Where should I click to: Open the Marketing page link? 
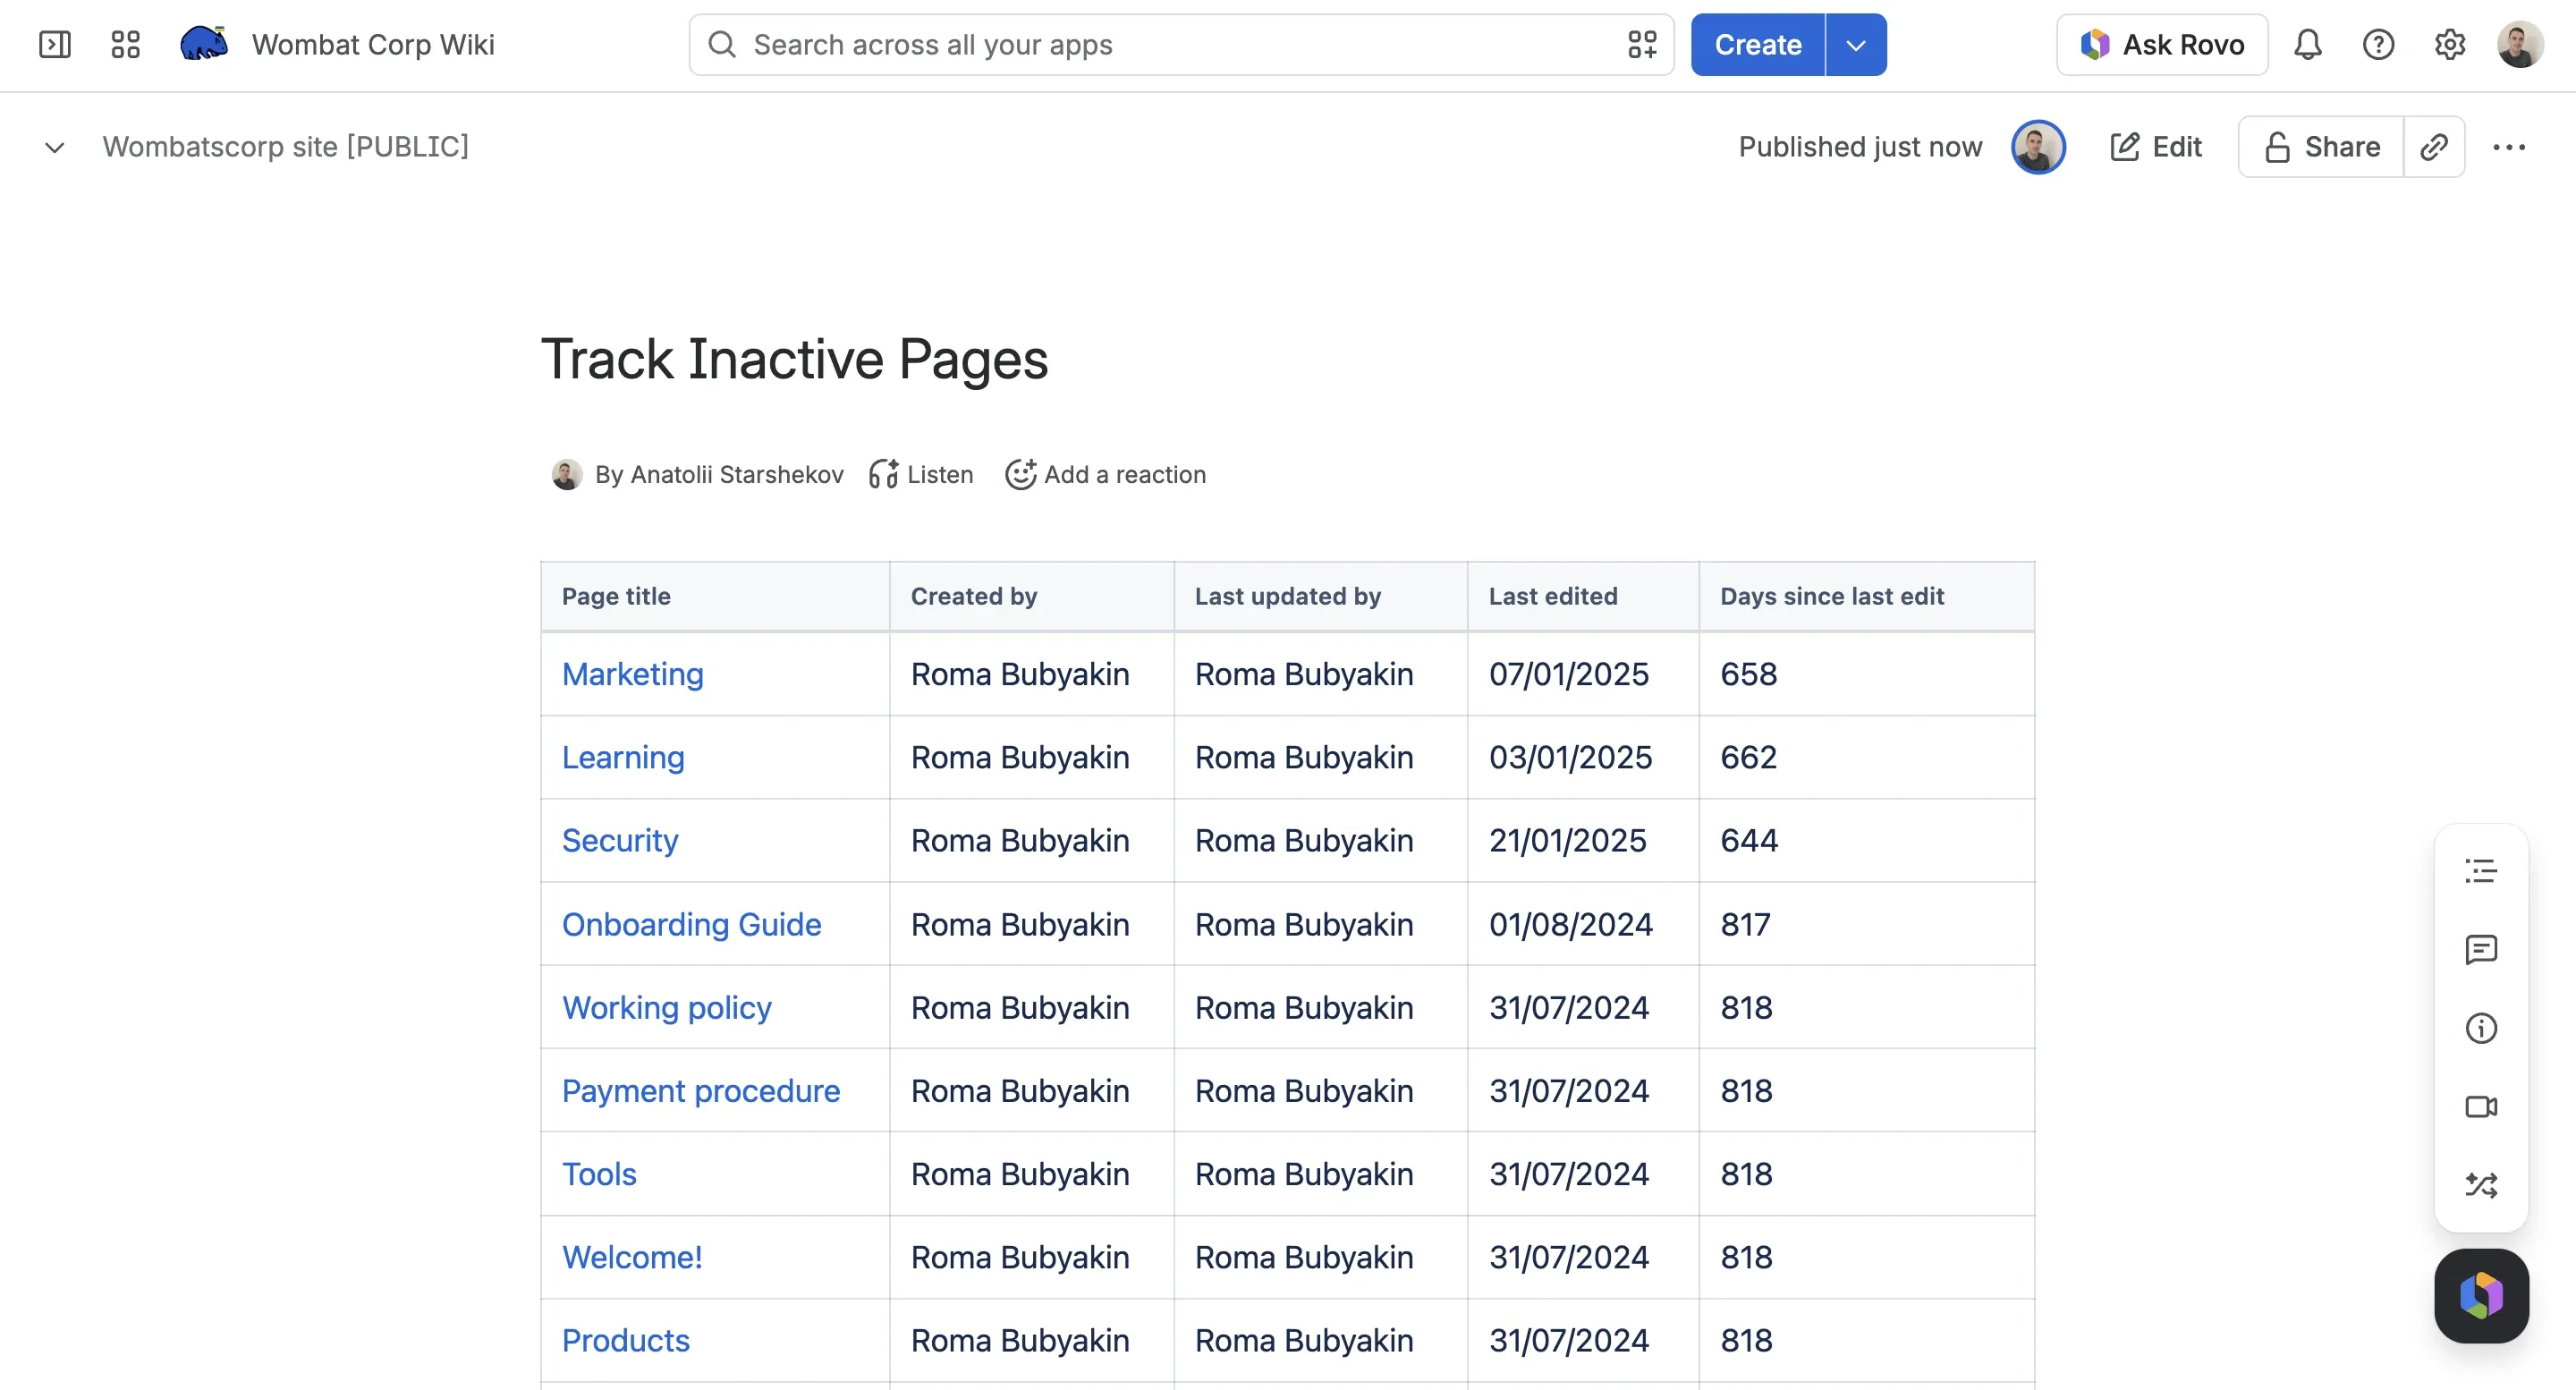click(632, 674)
